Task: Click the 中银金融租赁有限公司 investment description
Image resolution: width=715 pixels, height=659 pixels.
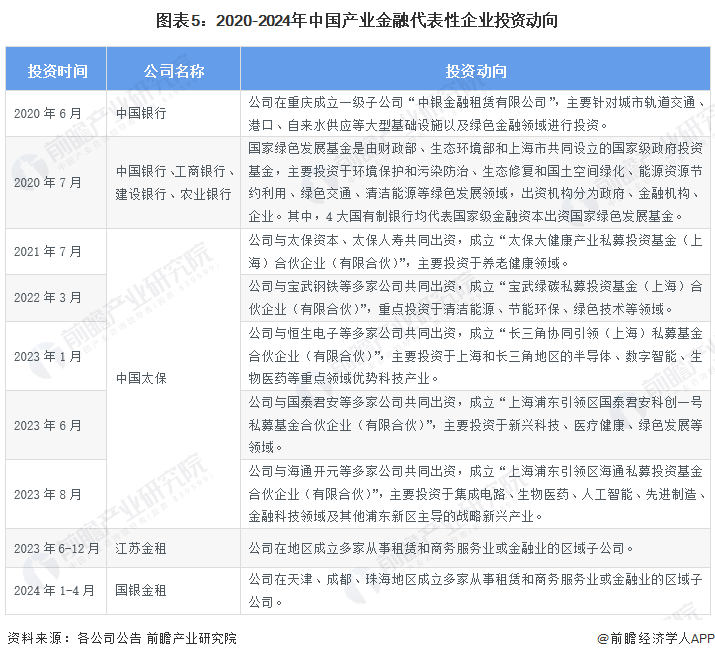Action: (475, 114)
